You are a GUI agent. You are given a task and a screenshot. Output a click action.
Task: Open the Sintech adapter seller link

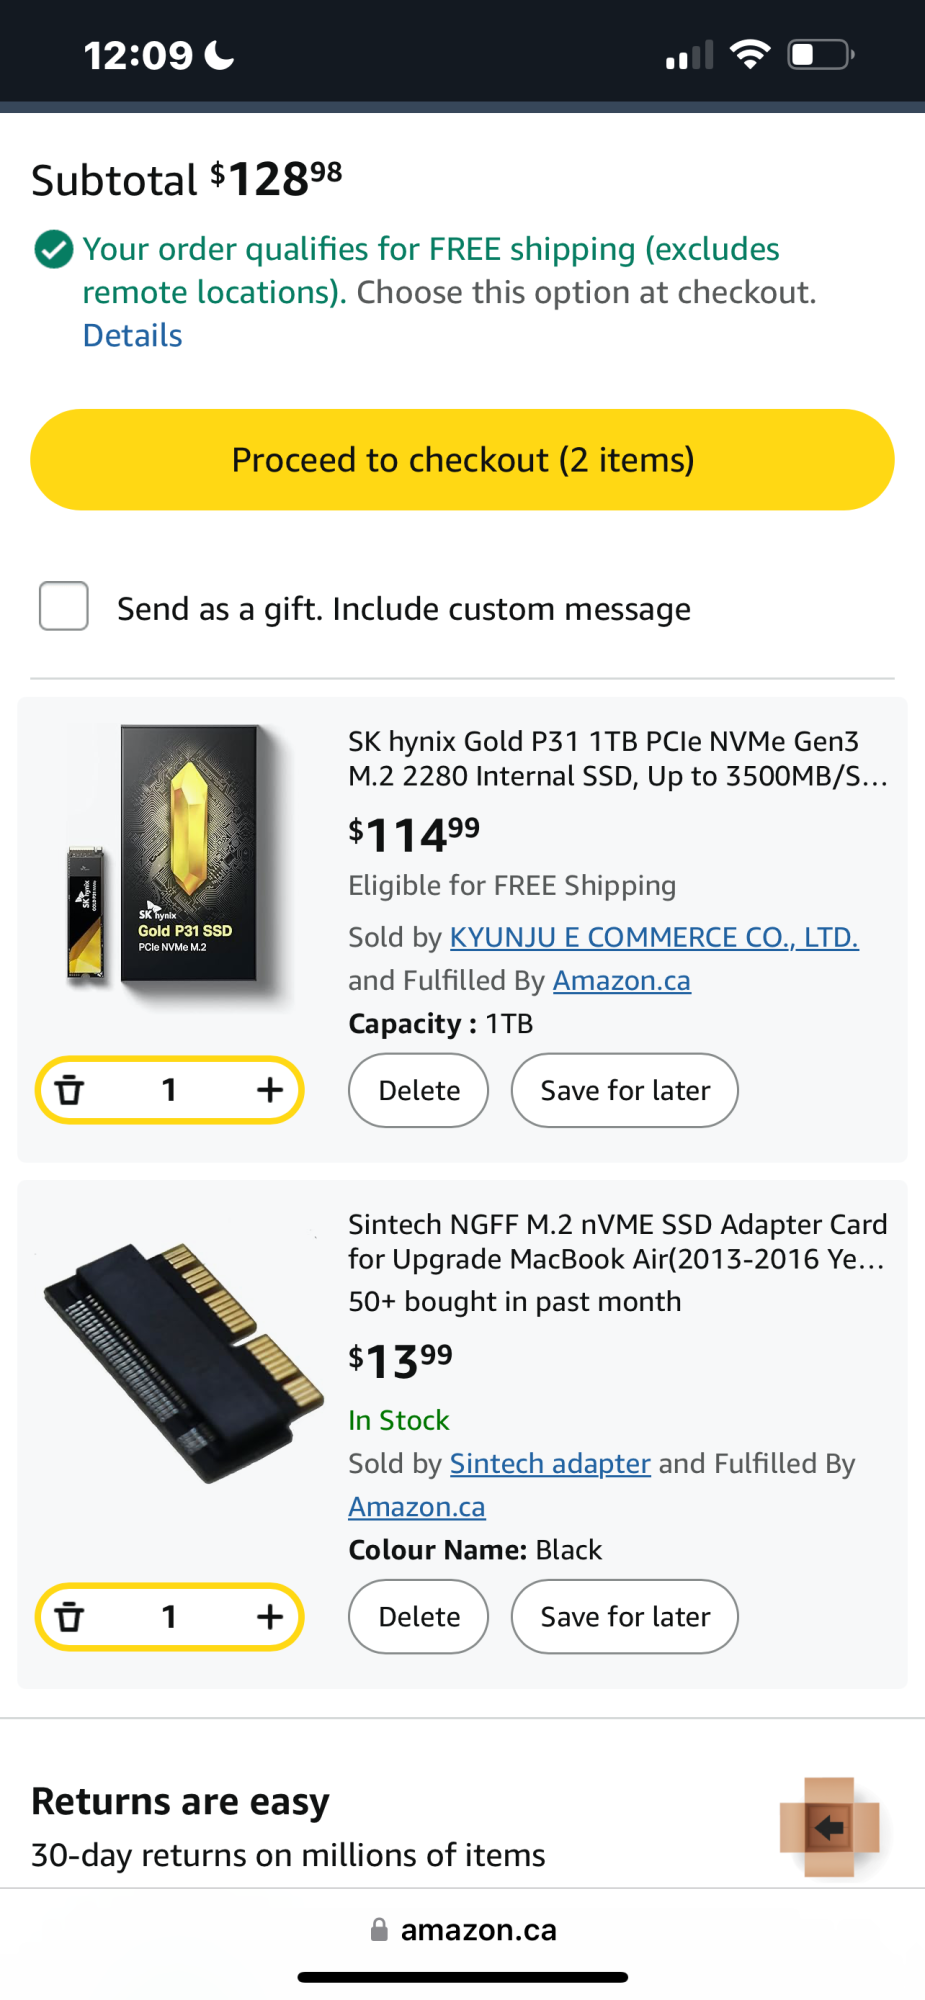click(550, 1463)
